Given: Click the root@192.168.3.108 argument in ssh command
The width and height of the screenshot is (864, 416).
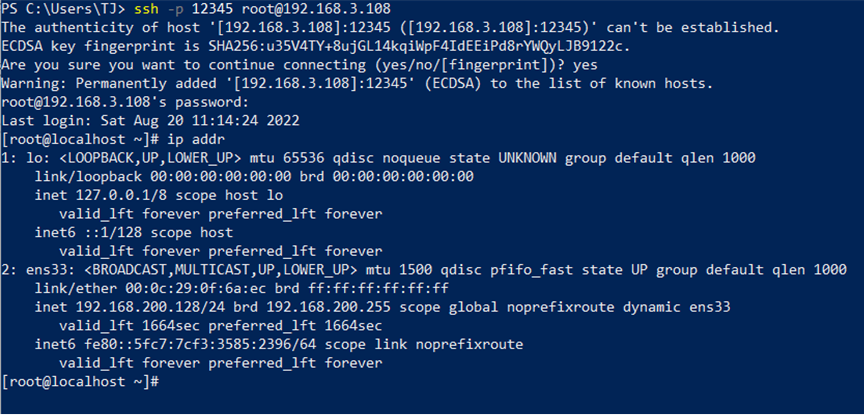Looking at the screenshot, I should (x=316, y=8).
